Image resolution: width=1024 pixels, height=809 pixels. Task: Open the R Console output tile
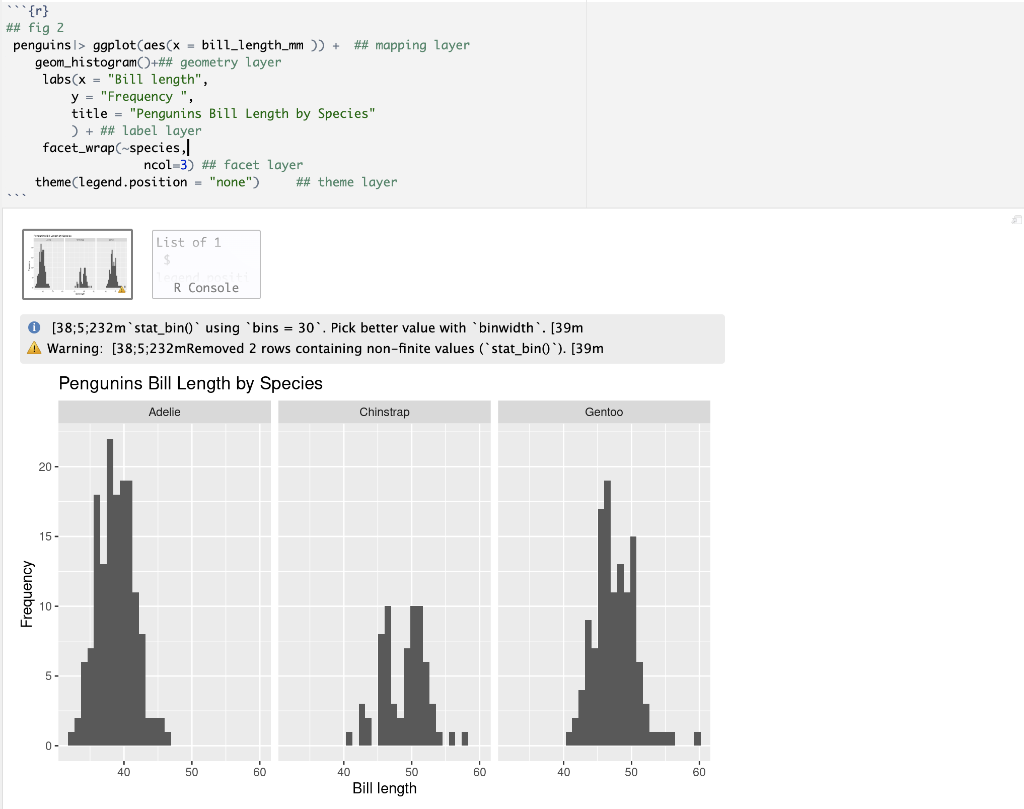coord(206,286)
